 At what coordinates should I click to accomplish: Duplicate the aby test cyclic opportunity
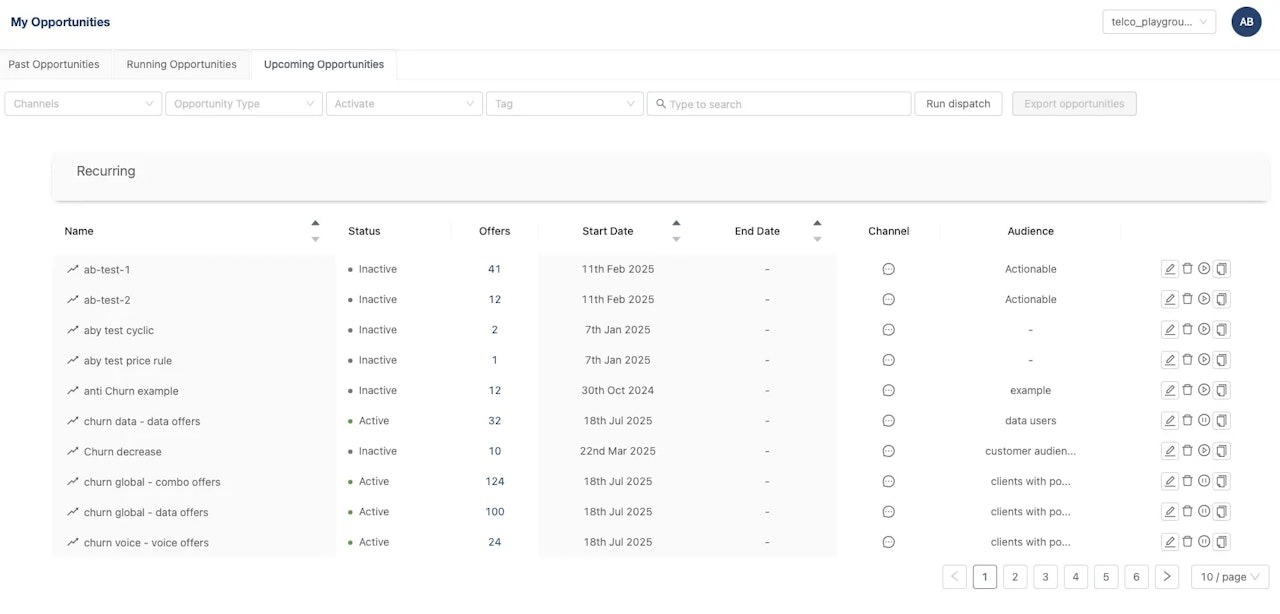(x=1222, y=330)
